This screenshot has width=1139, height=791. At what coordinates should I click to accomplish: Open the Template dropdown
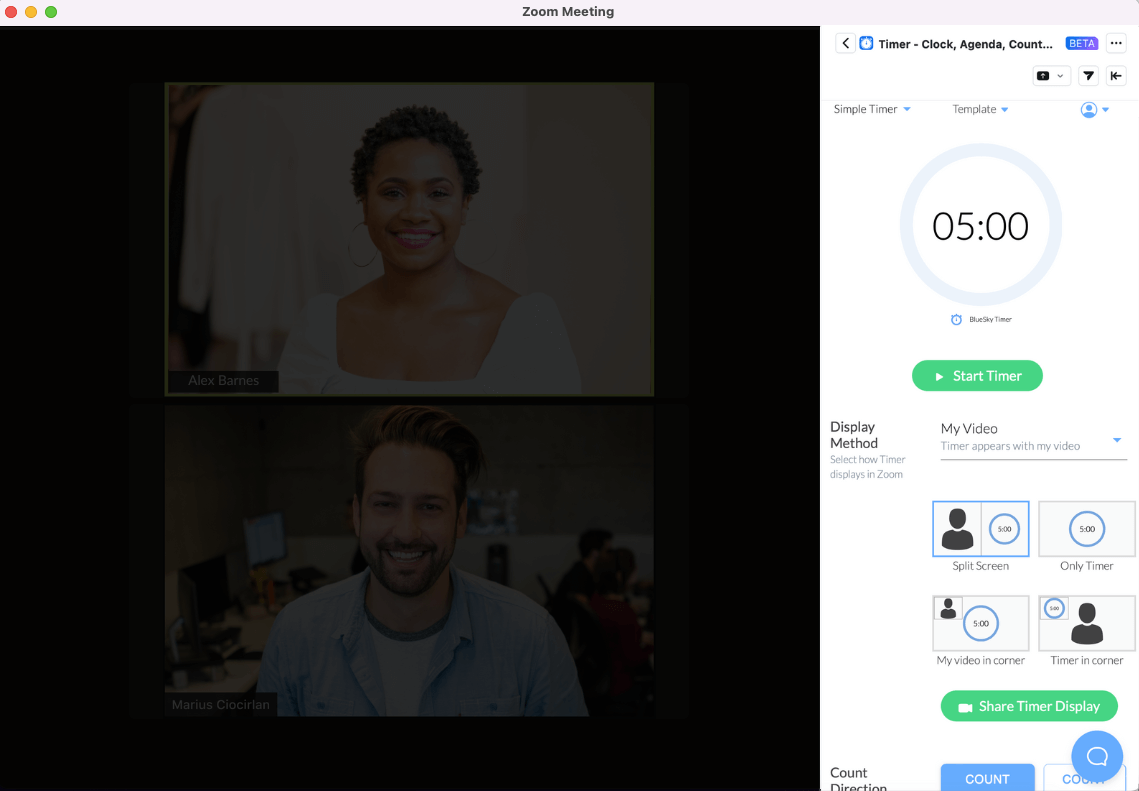[x=980, y=109]
